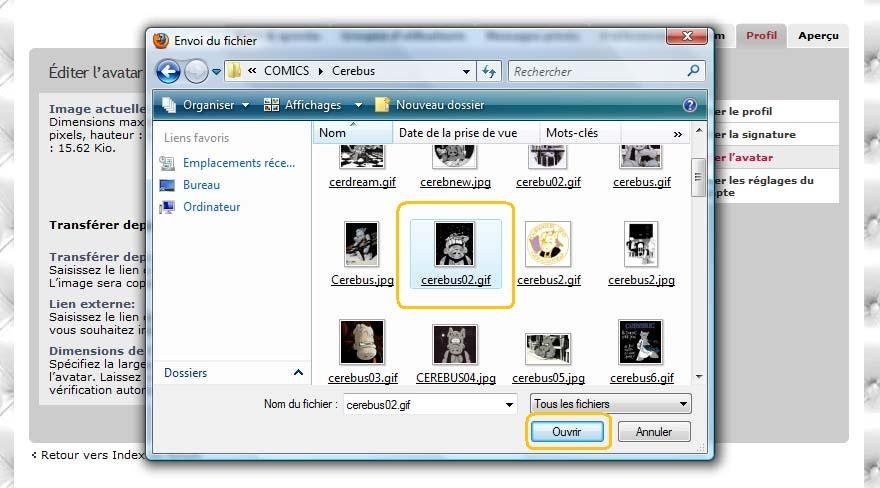Sort by the Nom column header
The height and width of the screenshot is (488, 880).
[334, 133]
